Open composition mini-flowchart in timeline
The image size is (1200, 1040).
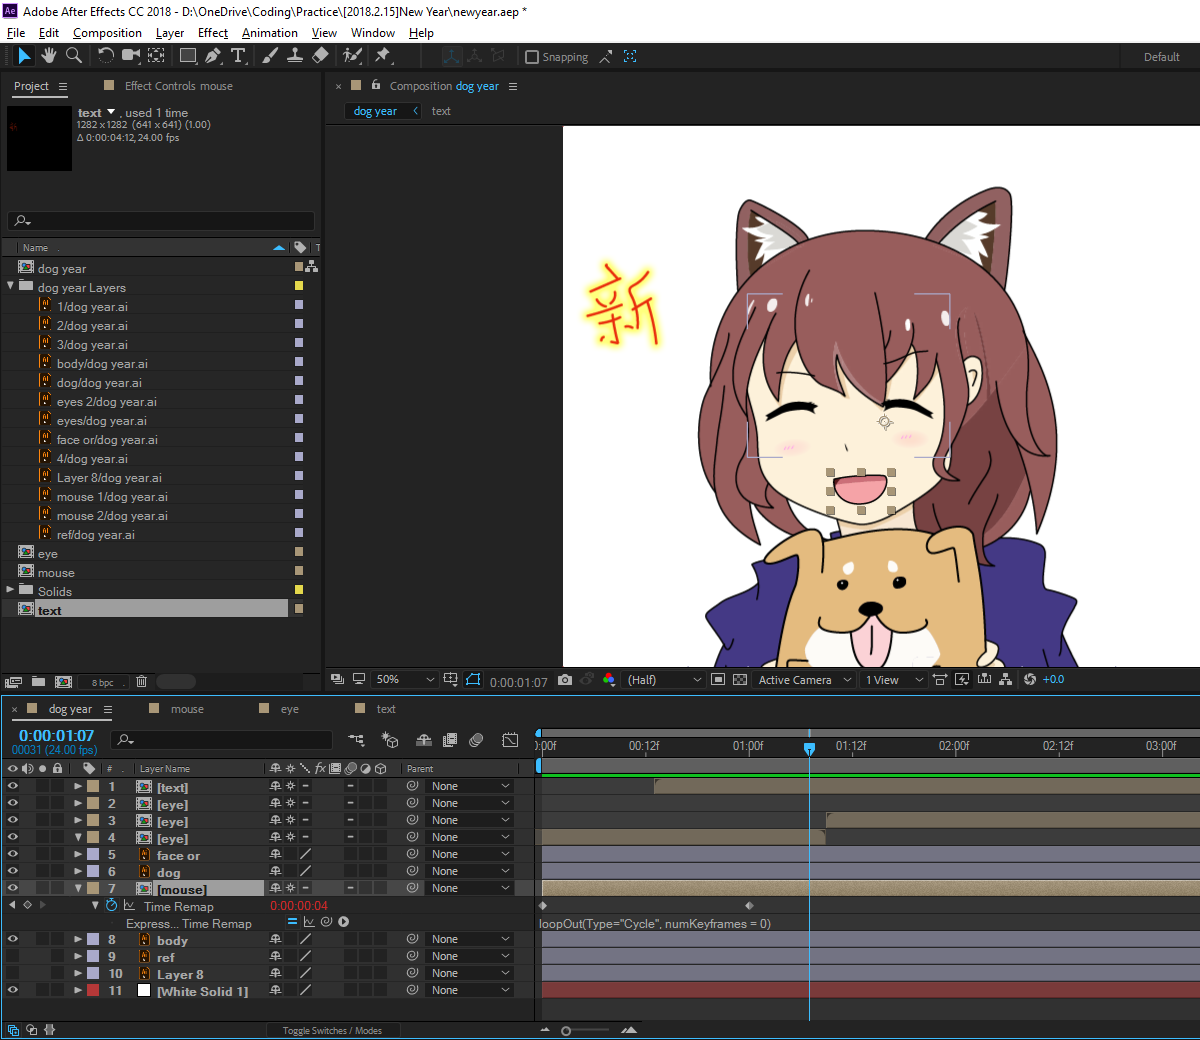tap(357, 740)
